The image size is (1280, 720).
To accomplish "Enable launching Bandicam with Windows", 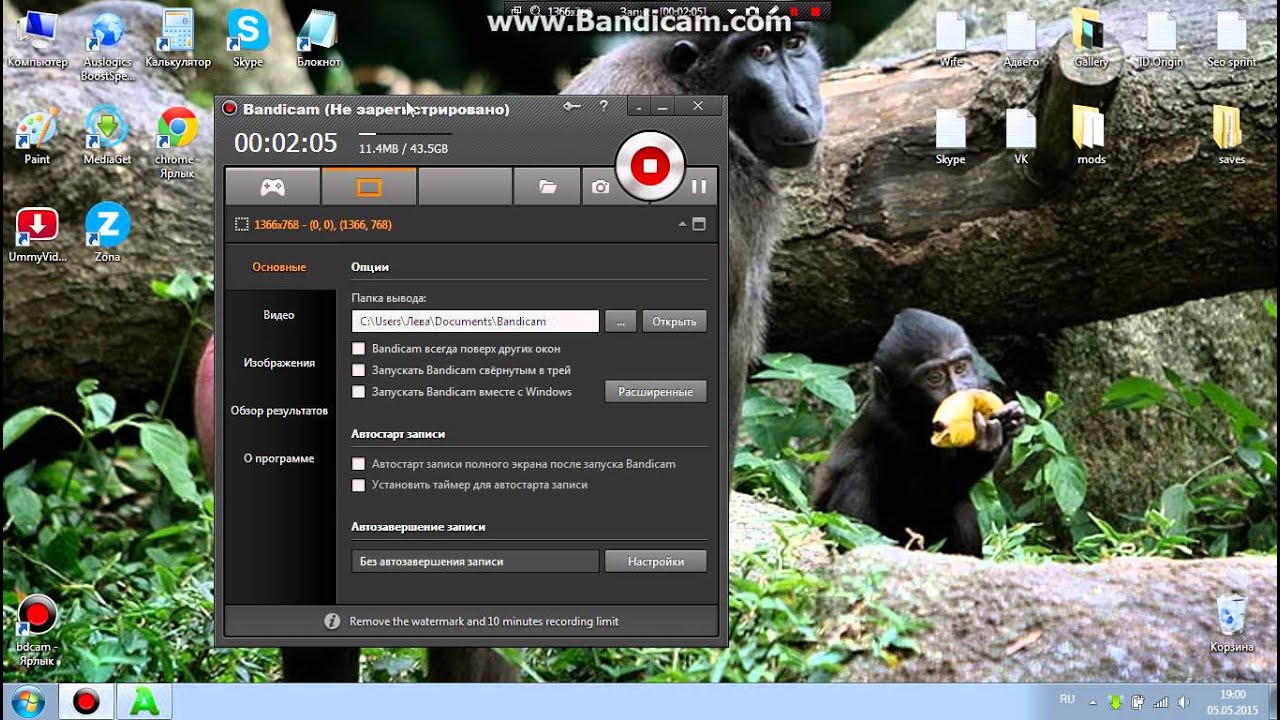I will point(358,392).
